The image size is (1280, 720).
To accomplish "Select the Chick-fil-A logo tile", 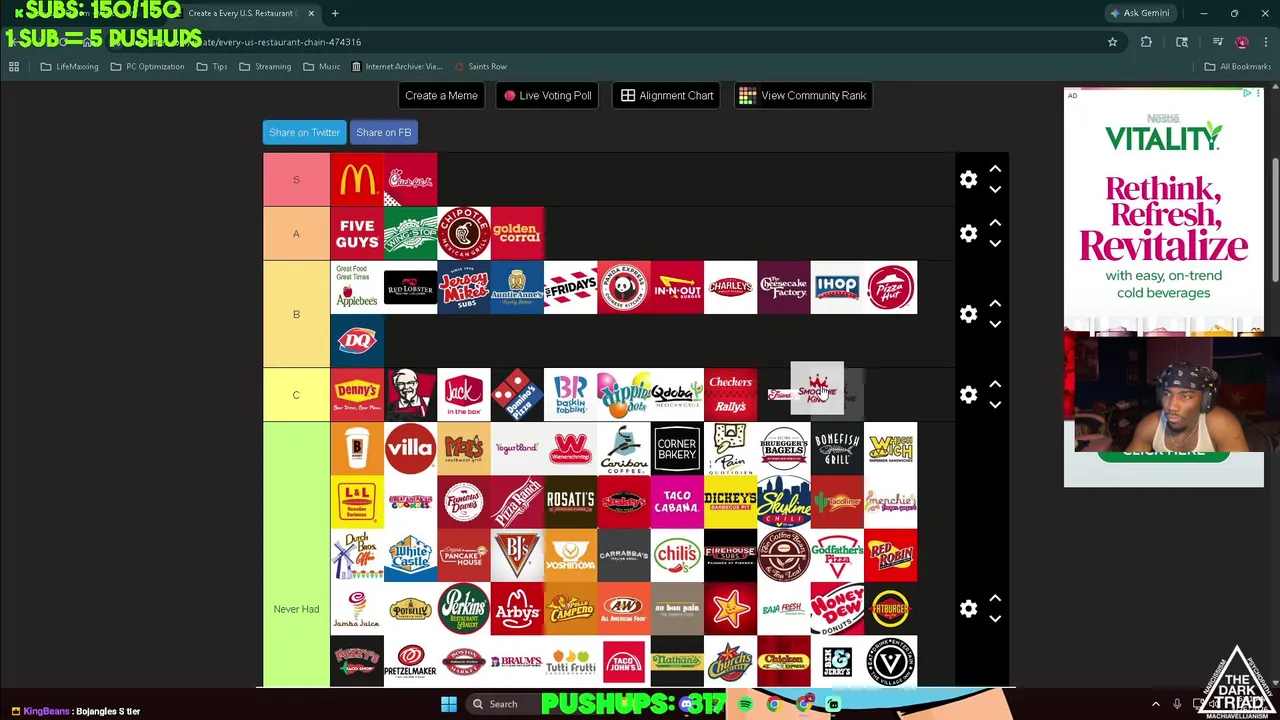I will pos(410,180).
